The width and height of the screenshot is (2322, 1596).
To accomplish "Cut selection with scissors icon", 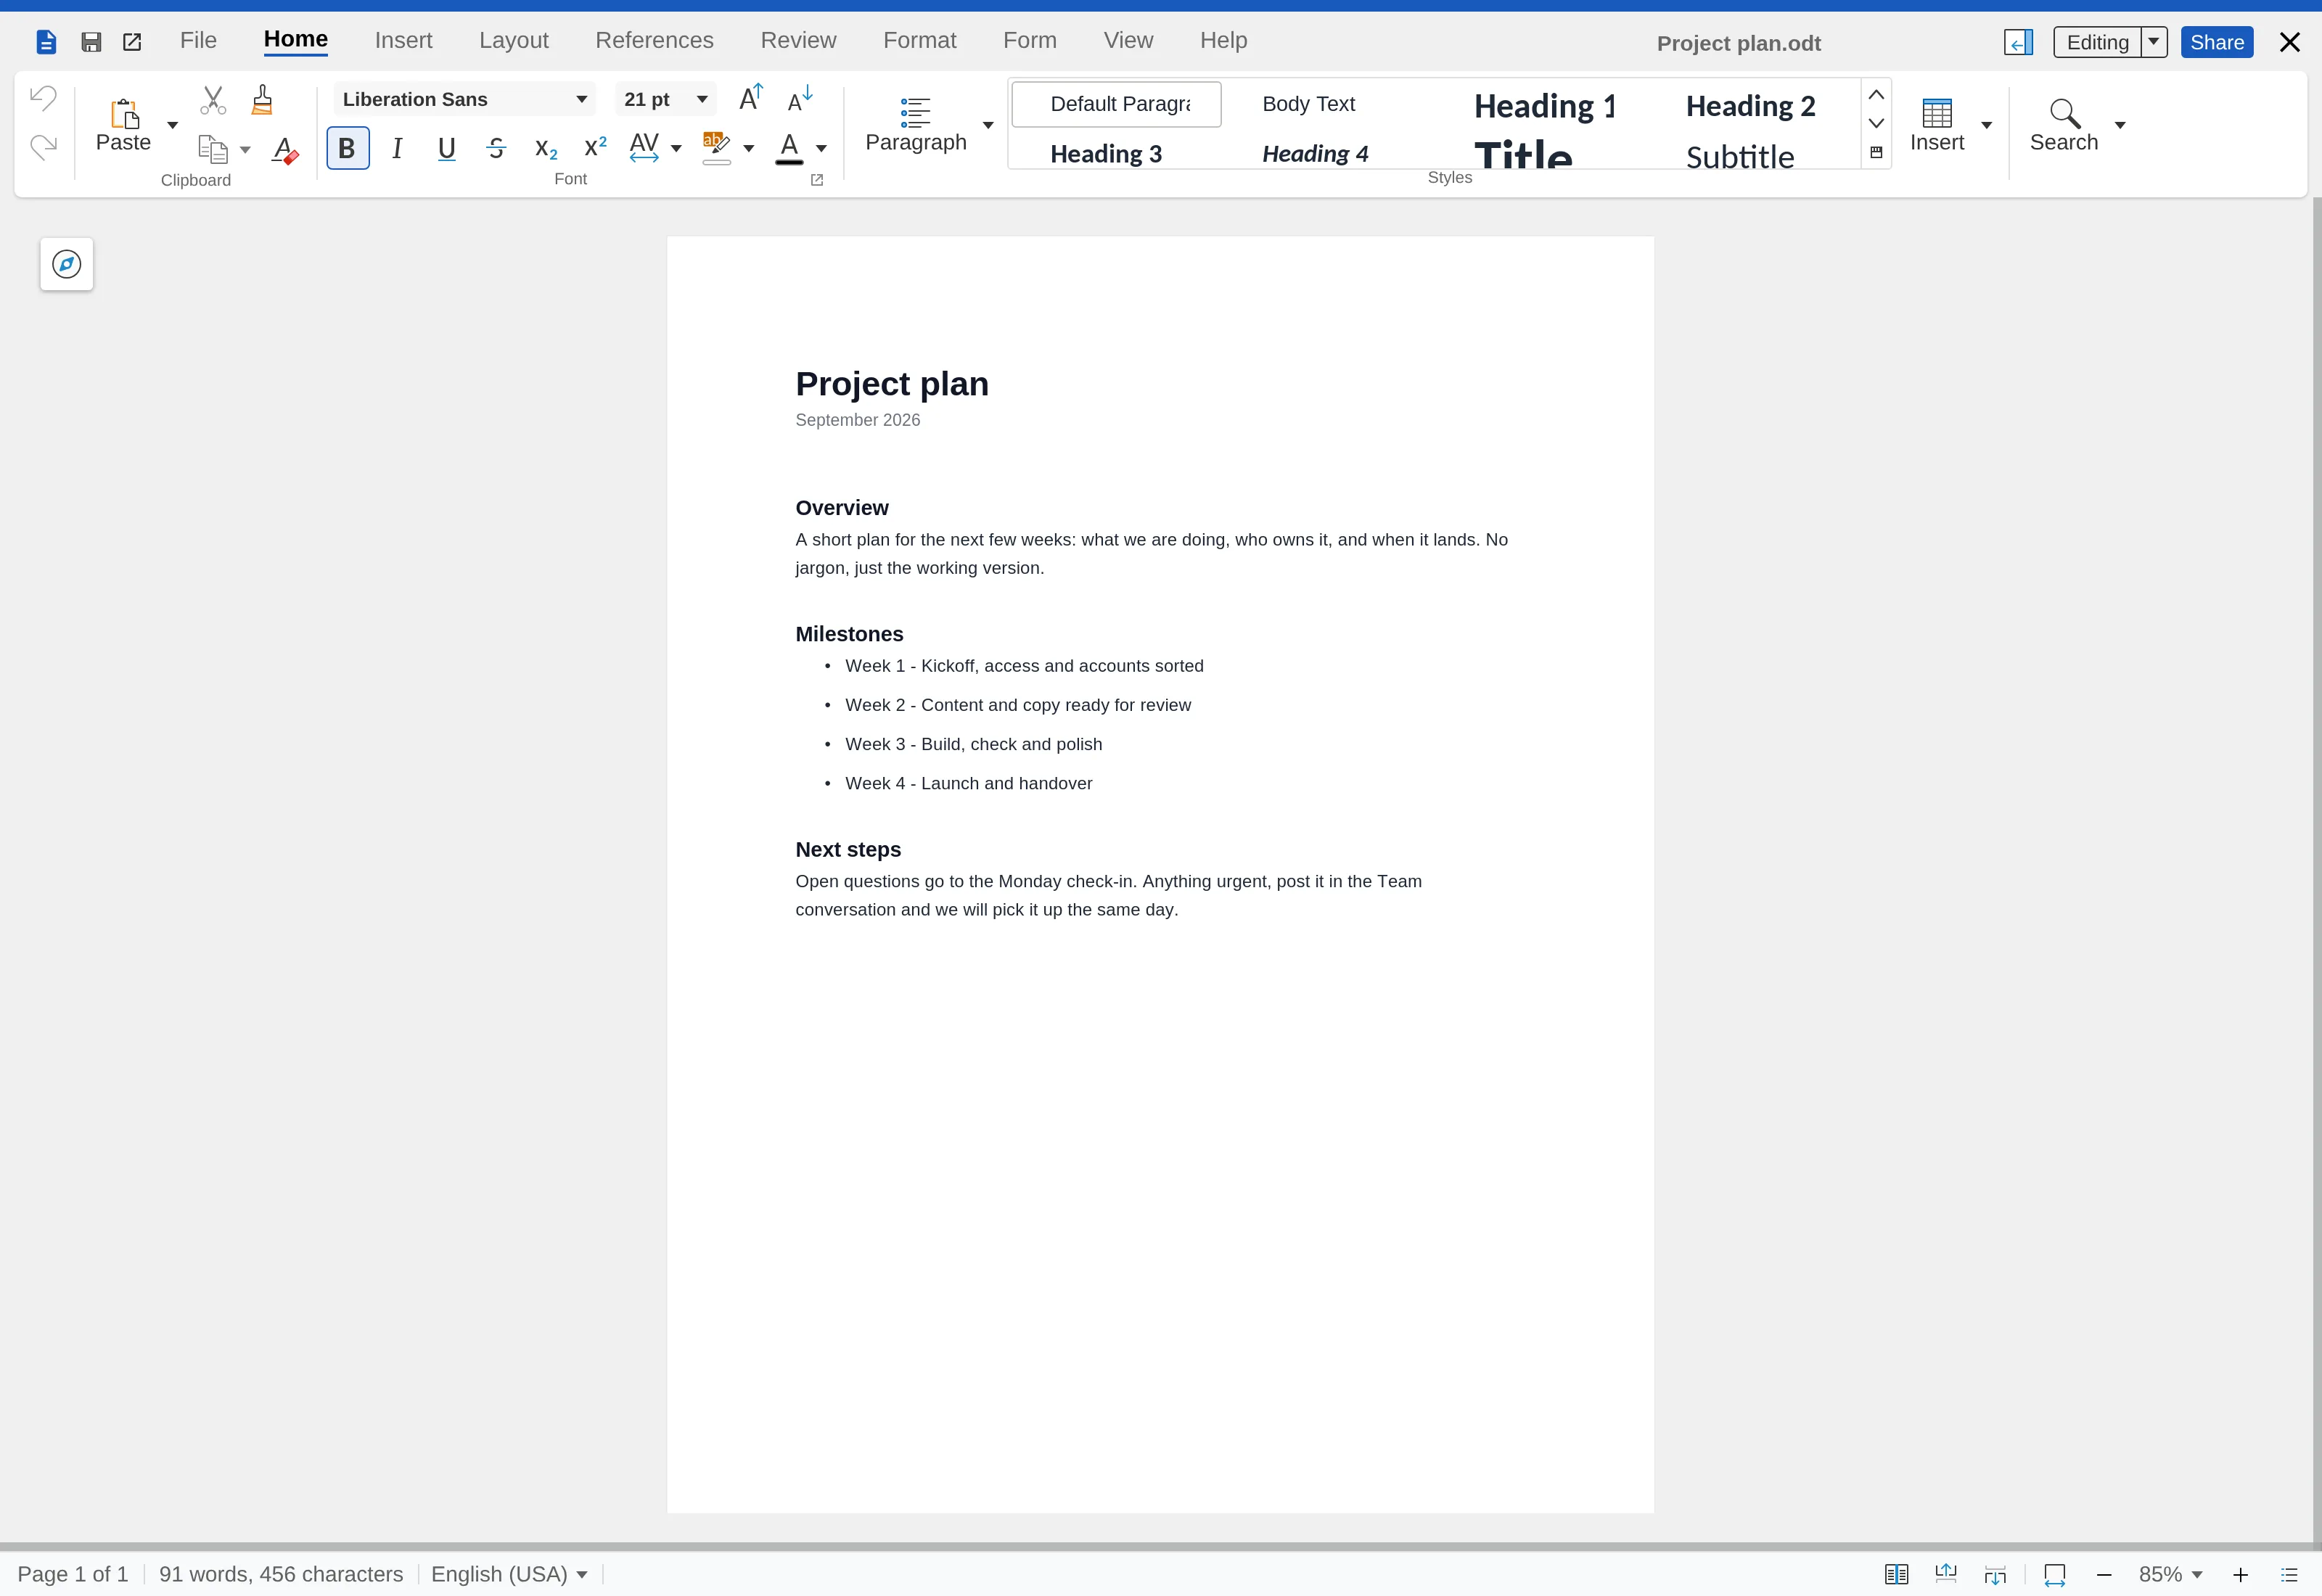I will coord(213,99).
